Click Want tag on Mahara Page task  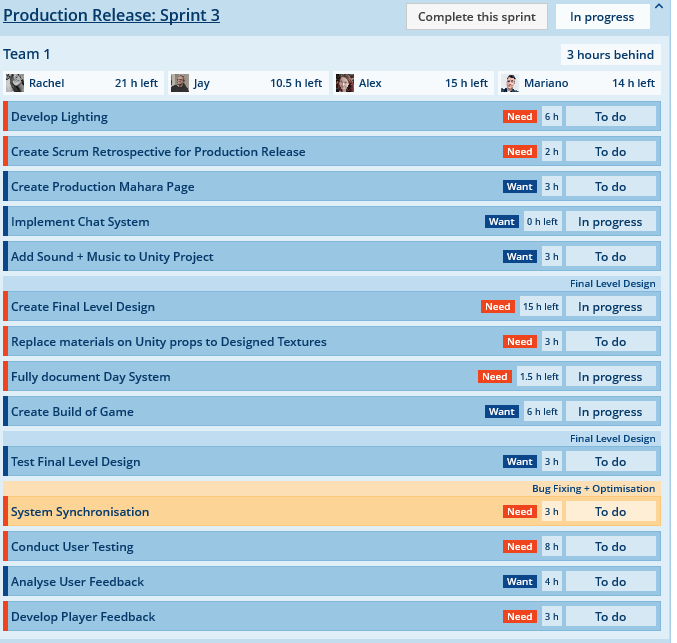(x=519, y=187)
